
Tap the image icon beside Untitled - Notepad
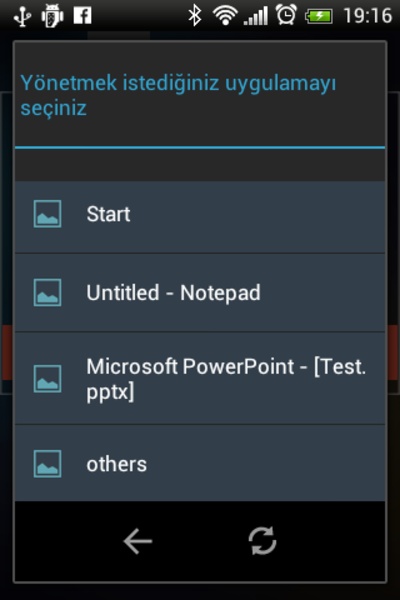(x=47, y=293)
